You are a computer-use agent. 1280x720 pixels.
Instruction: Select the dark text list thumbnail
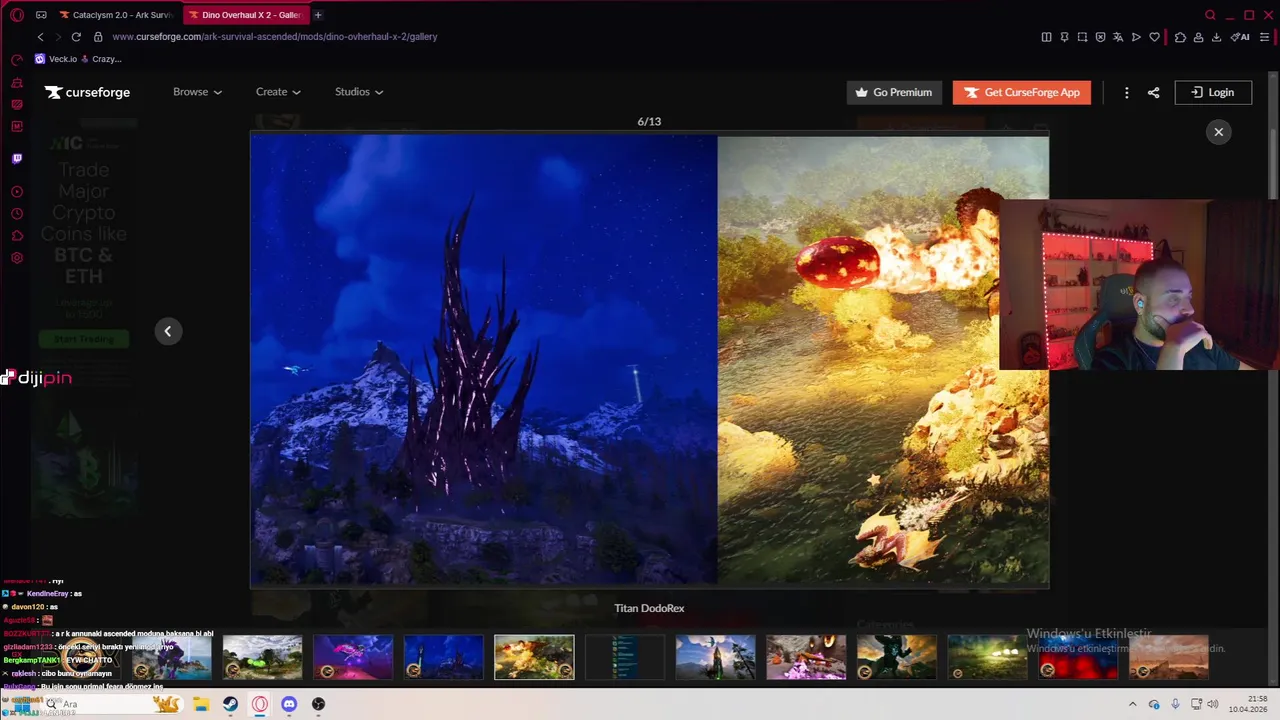pos(625,657)
